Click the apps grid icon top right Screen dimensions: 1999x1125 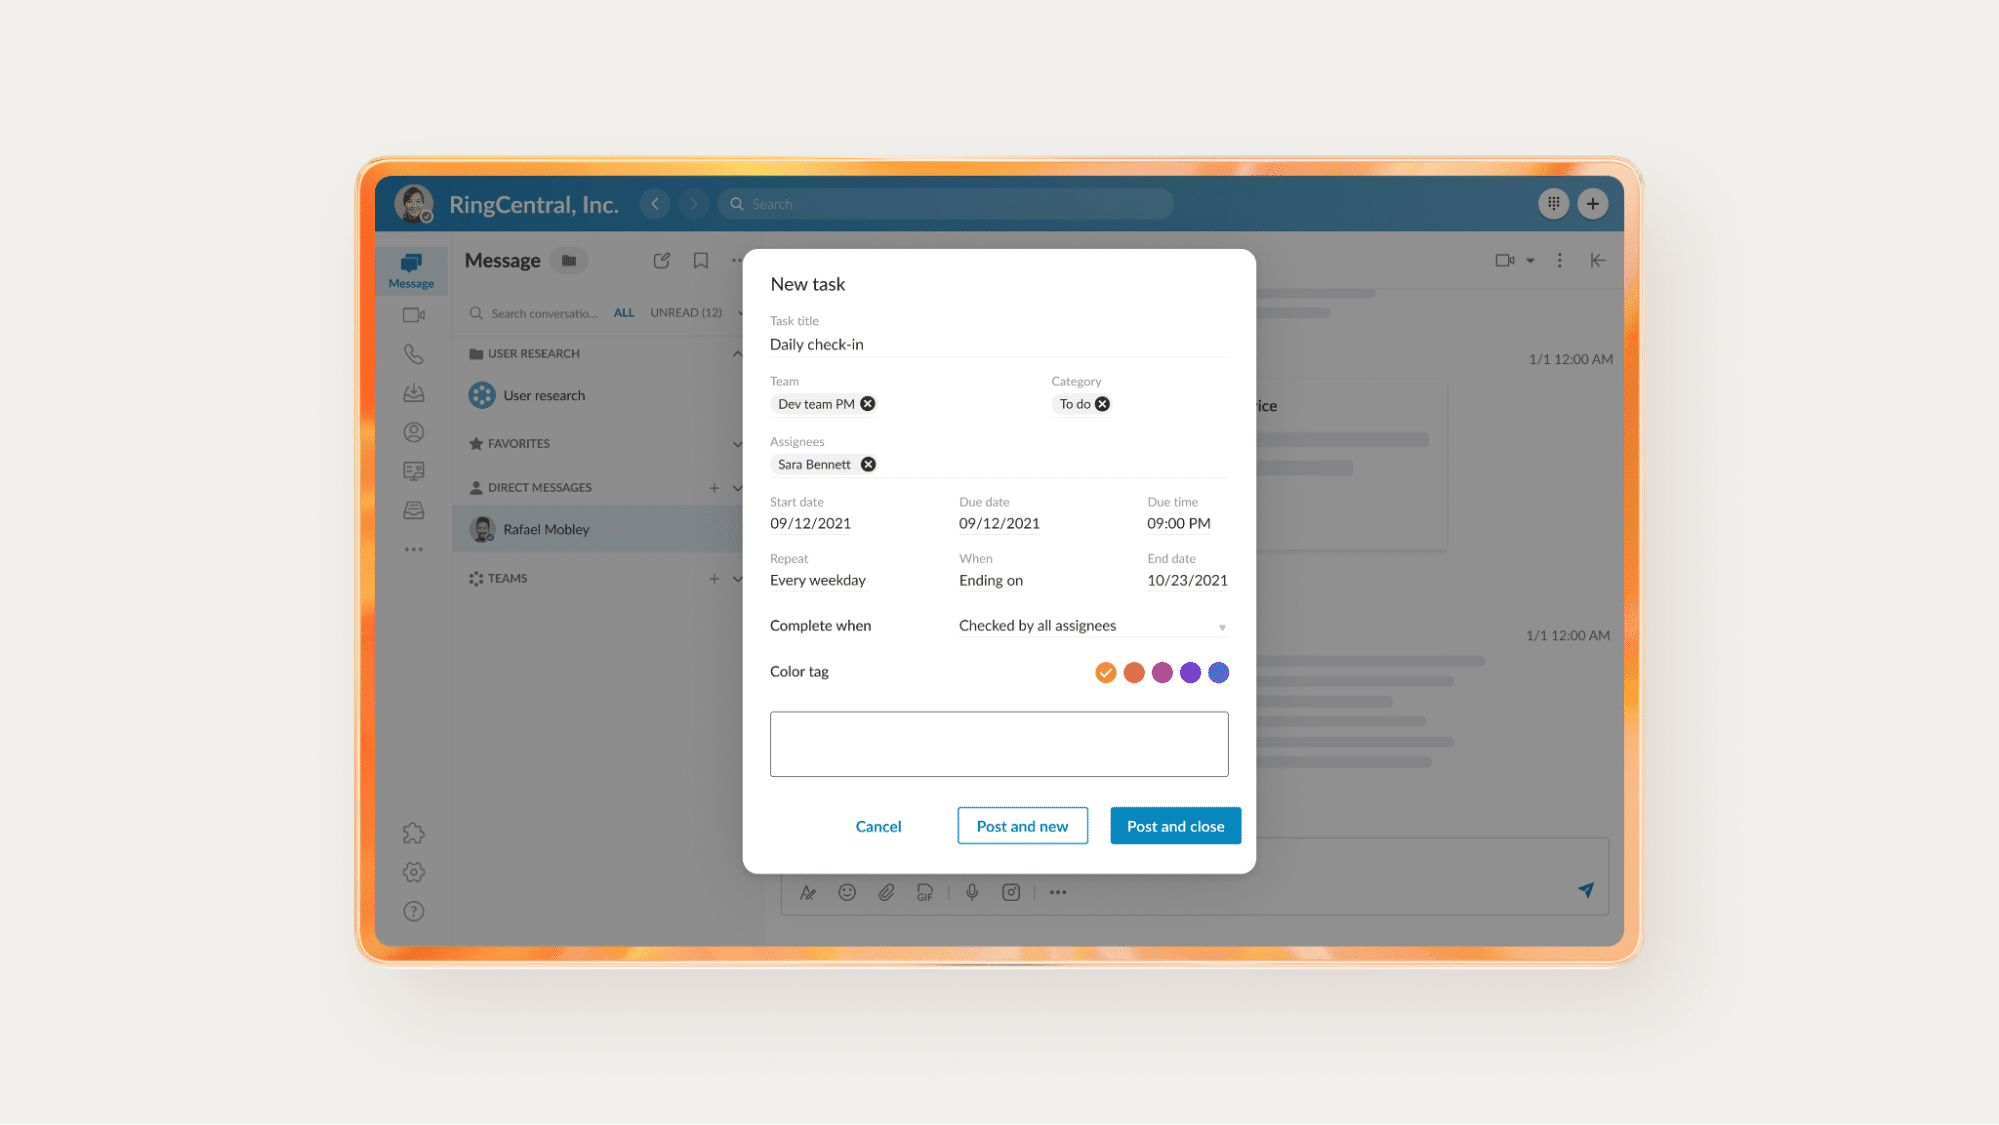1553,203
